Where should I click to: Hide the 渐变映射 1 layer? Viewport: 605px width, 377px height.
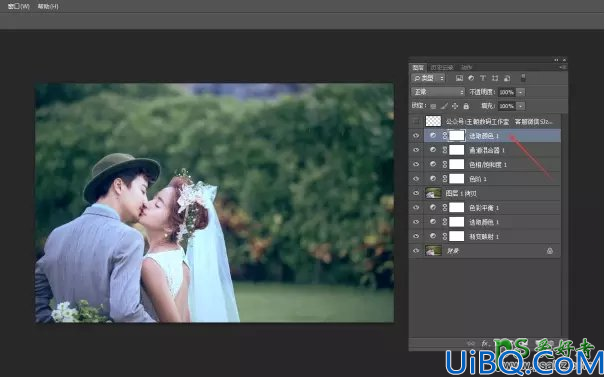point(416,236)
